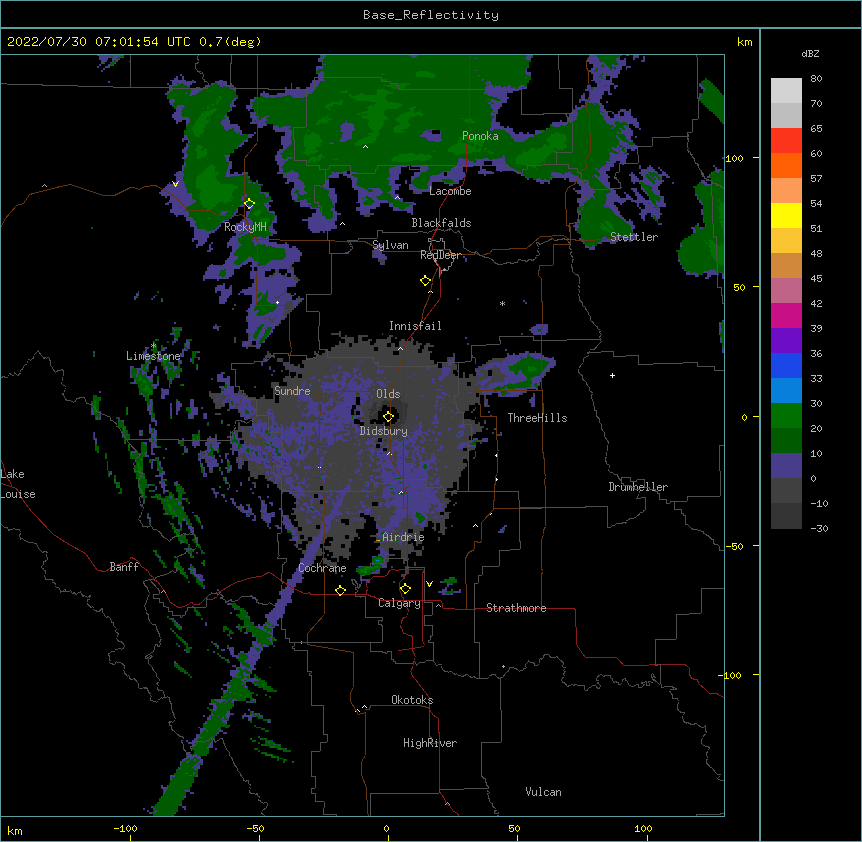This screenshot has height=842, width=862.
Task: Select the magenta 39-42 dBZ legend swatch
Action: tap(786, 315)
